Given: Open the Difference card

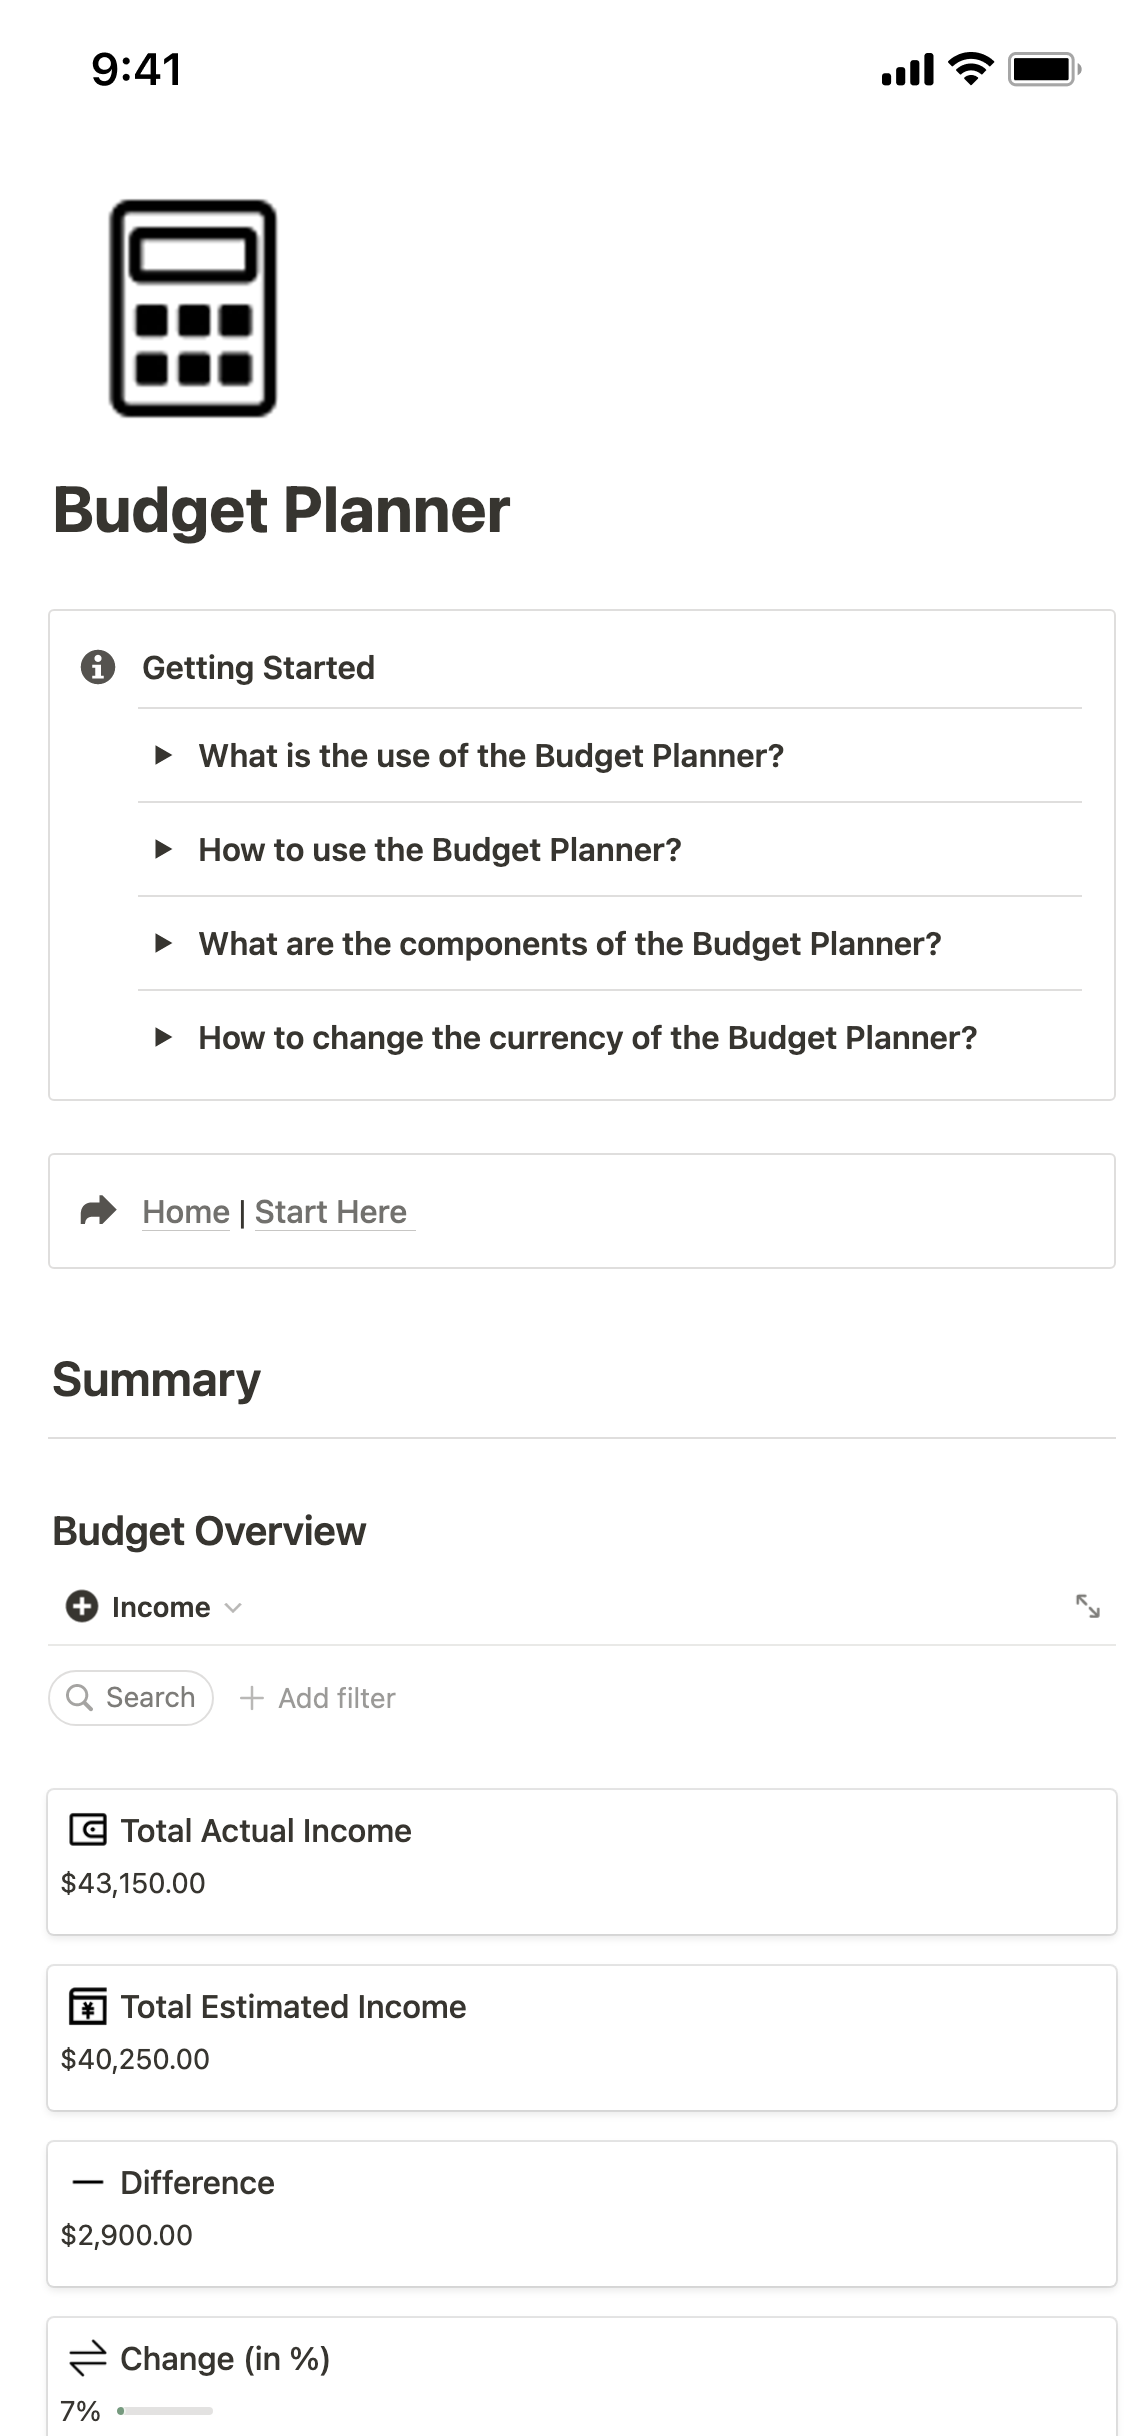Looking at the screenshot, I should click(581, 2213).
